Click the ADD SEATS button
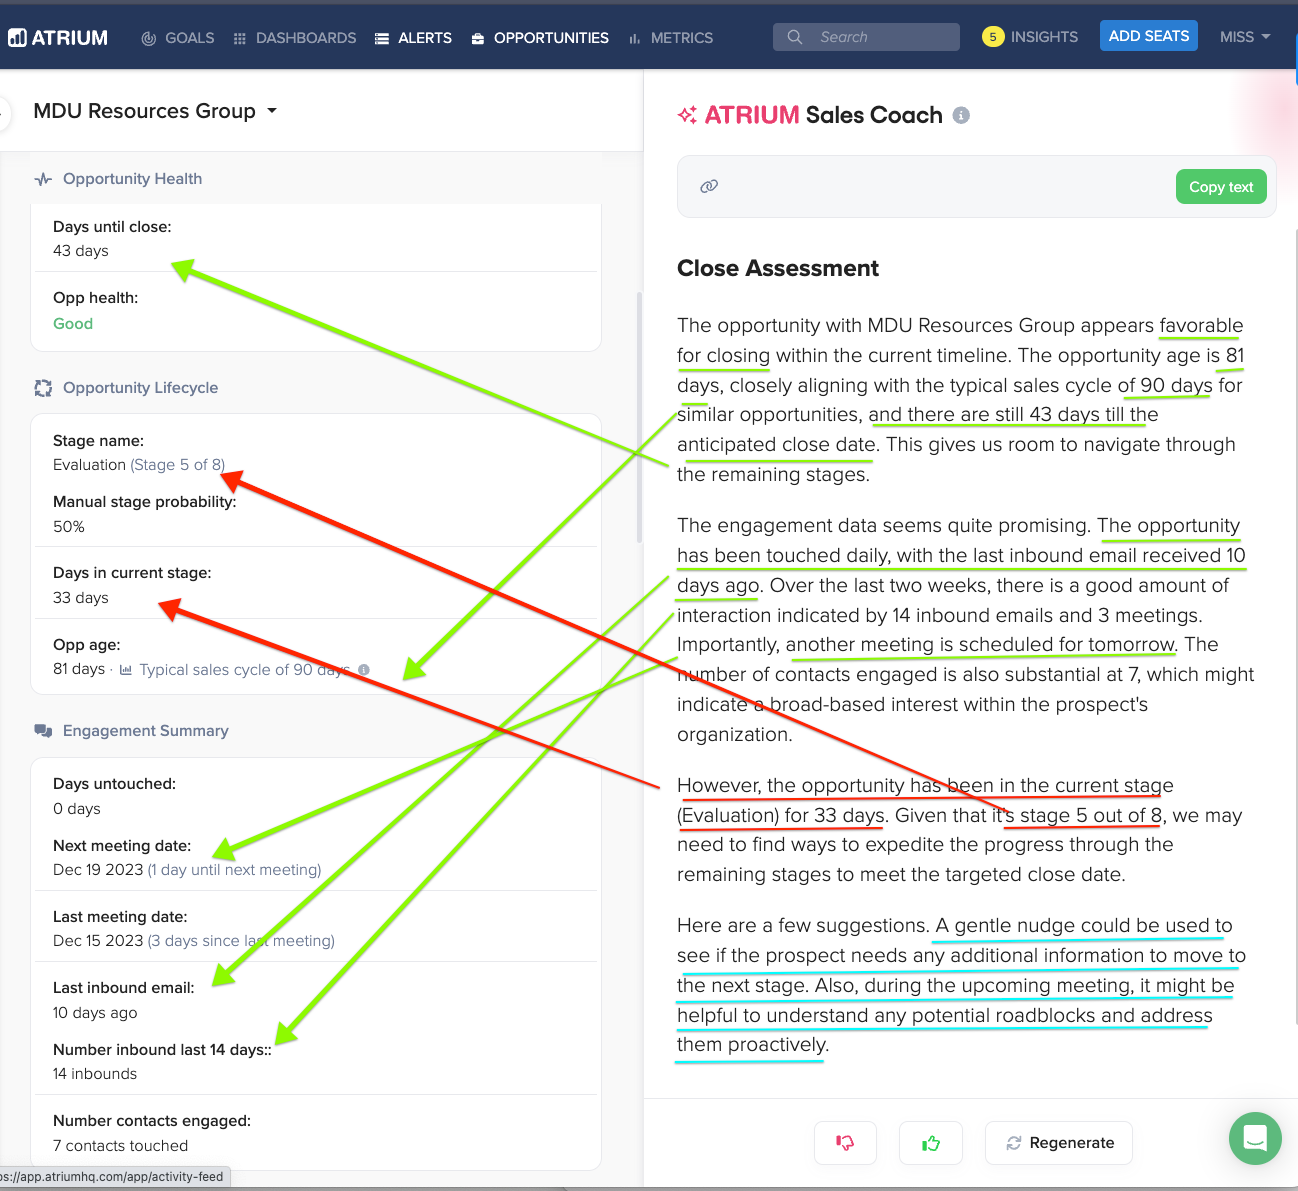Image resolution: width=1298 pixels, height=1191 pixels. 1149,36
